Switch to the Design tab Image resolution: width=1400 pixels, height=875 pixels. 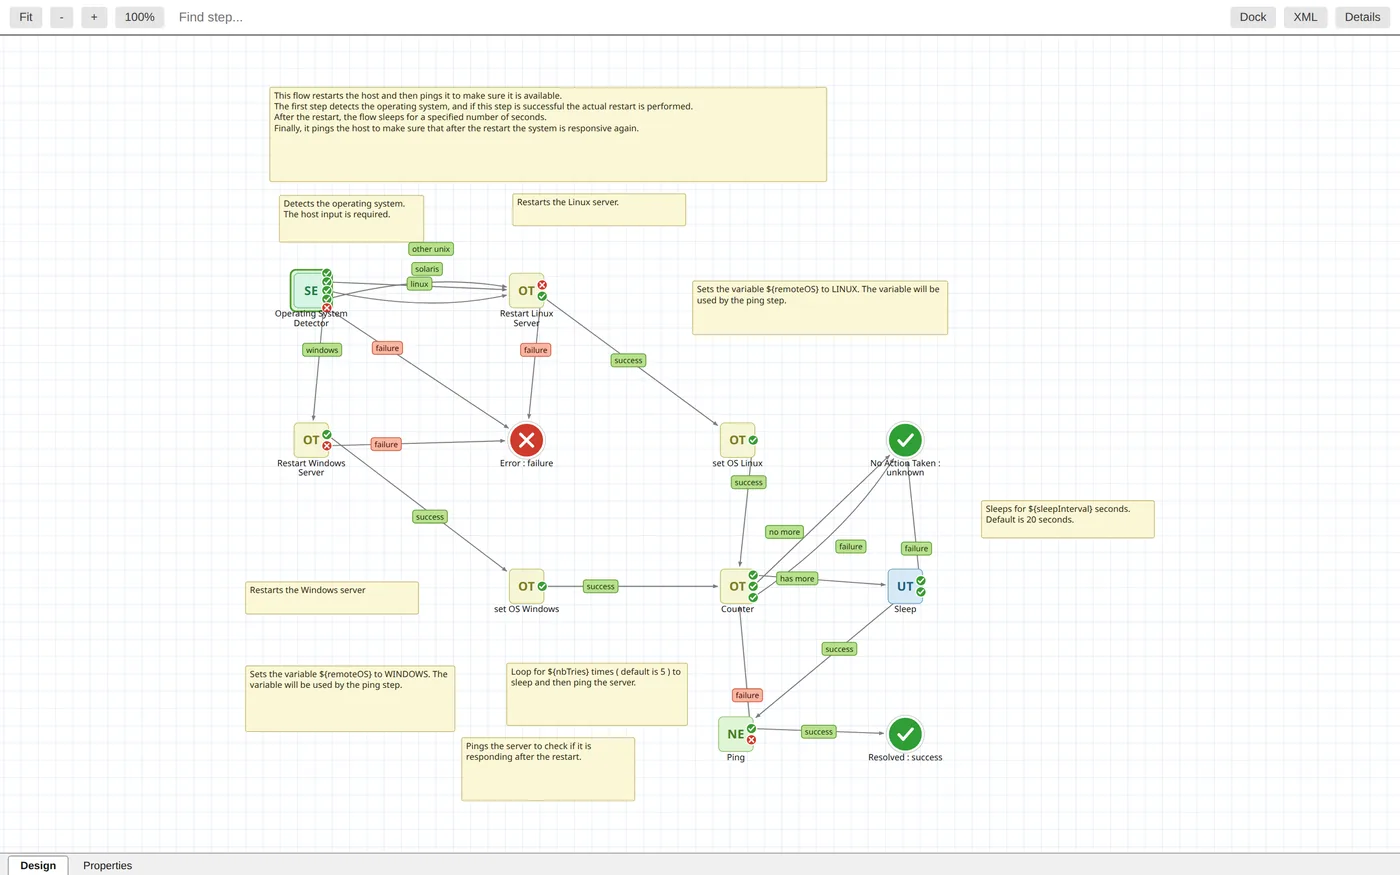click(38, 865)
